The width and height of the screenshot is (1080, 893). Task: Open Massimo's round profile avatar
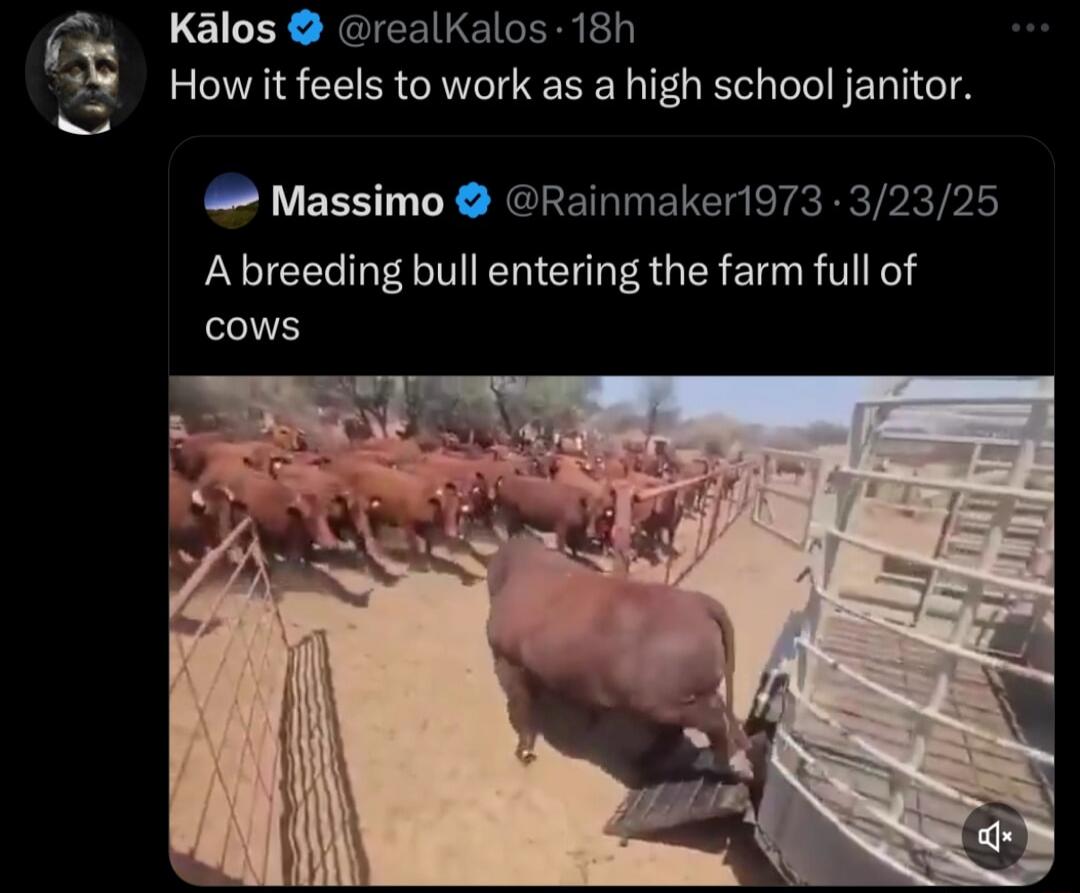click(x=231, y=200)
